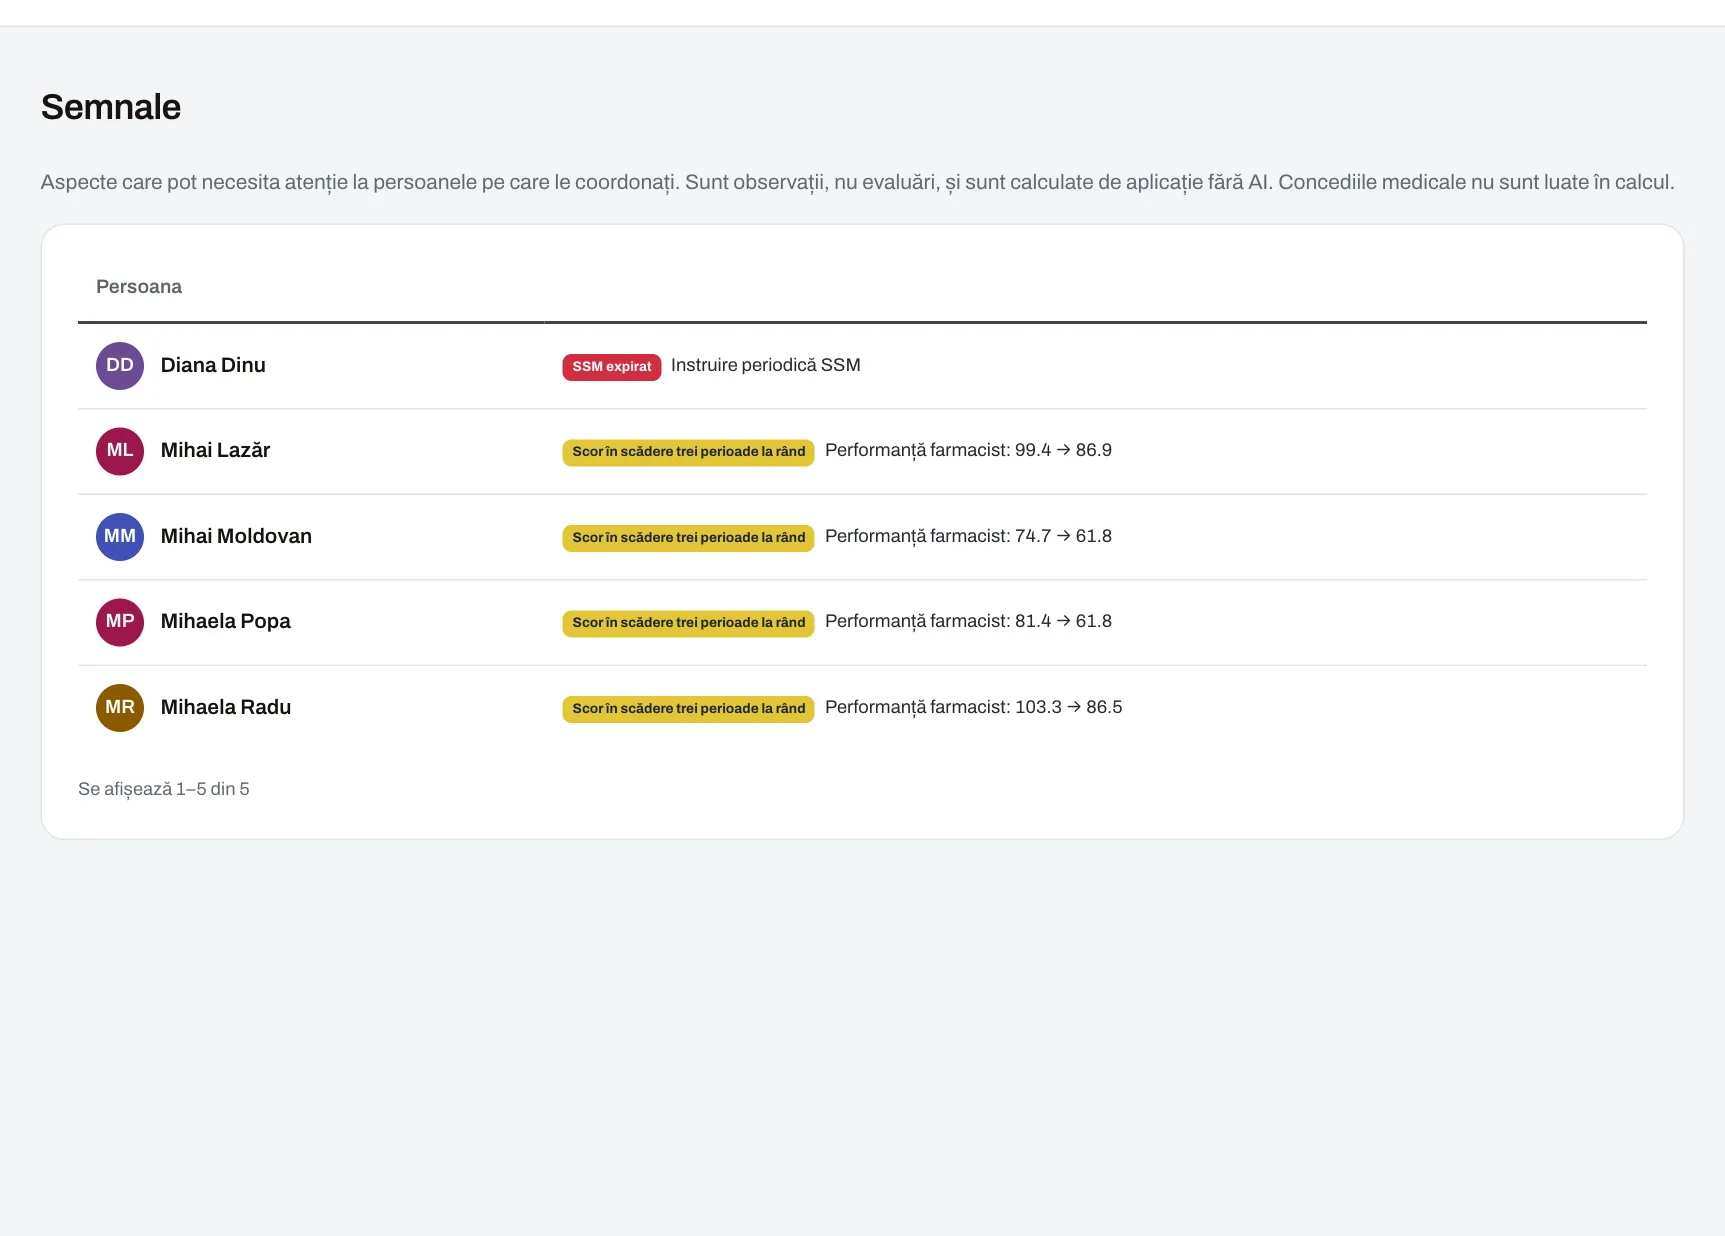Click Mihai Lazăr's ML avatar

(x=120, y=451)
